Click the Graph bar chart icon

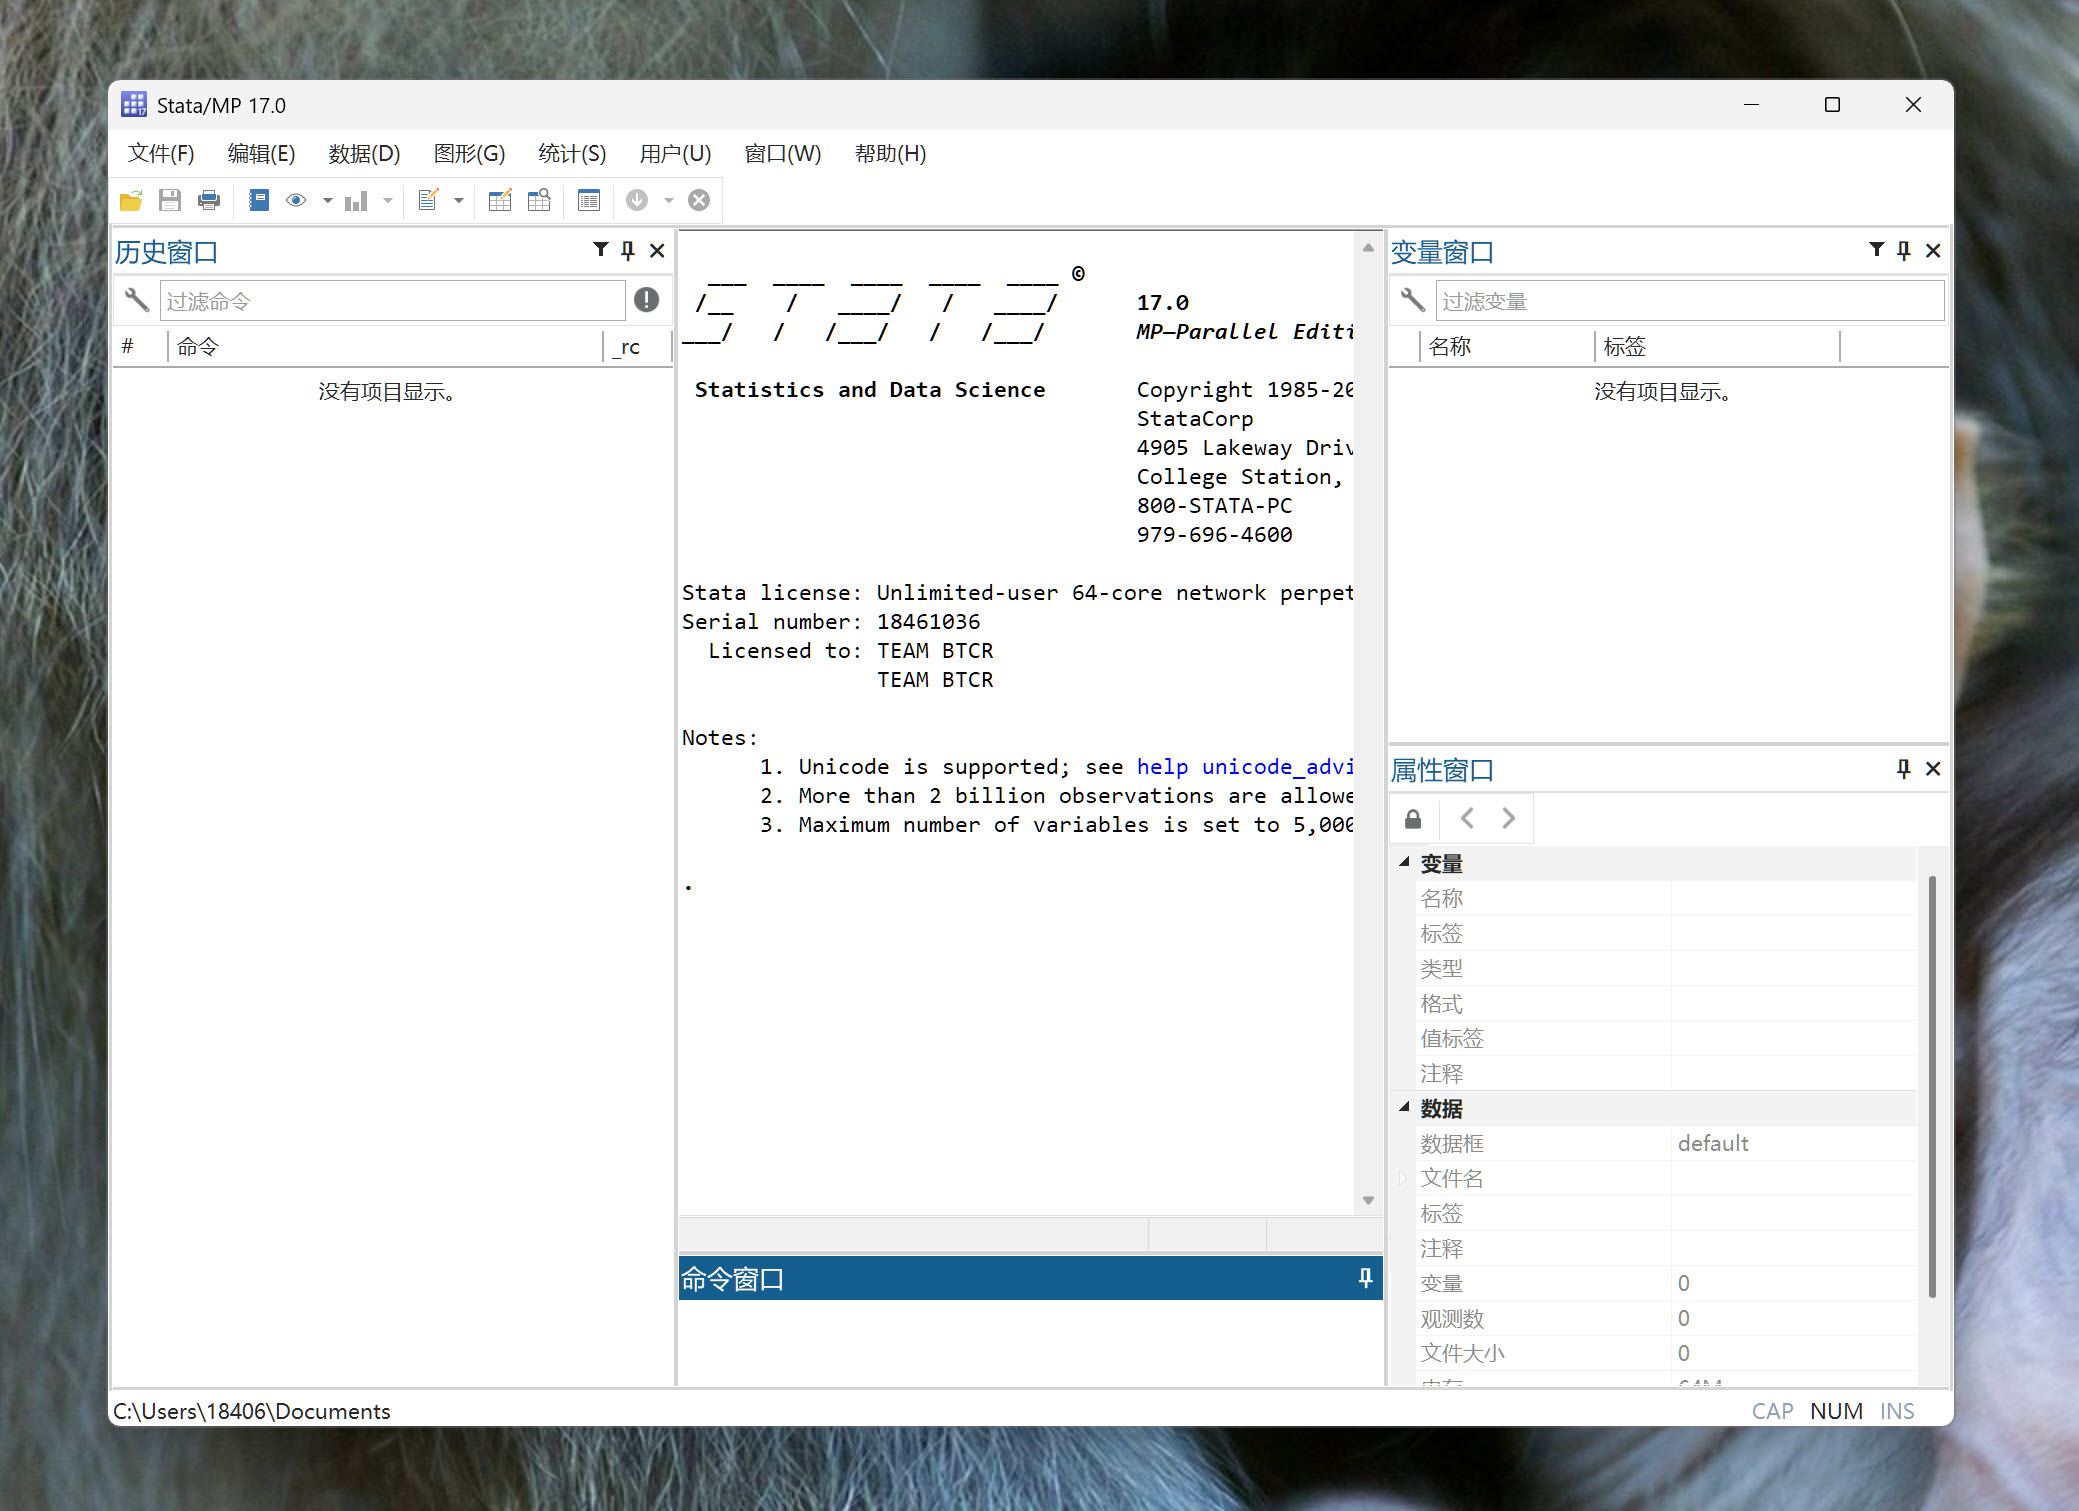[x=356, y=201]
